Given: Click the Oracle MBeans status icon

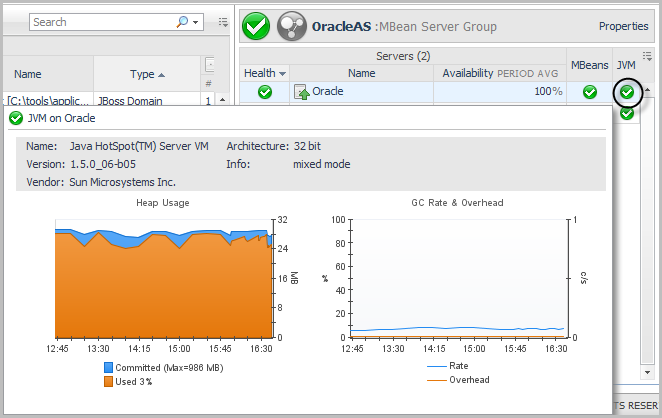Looking at the screenshot, I should [x=589, y=92].
